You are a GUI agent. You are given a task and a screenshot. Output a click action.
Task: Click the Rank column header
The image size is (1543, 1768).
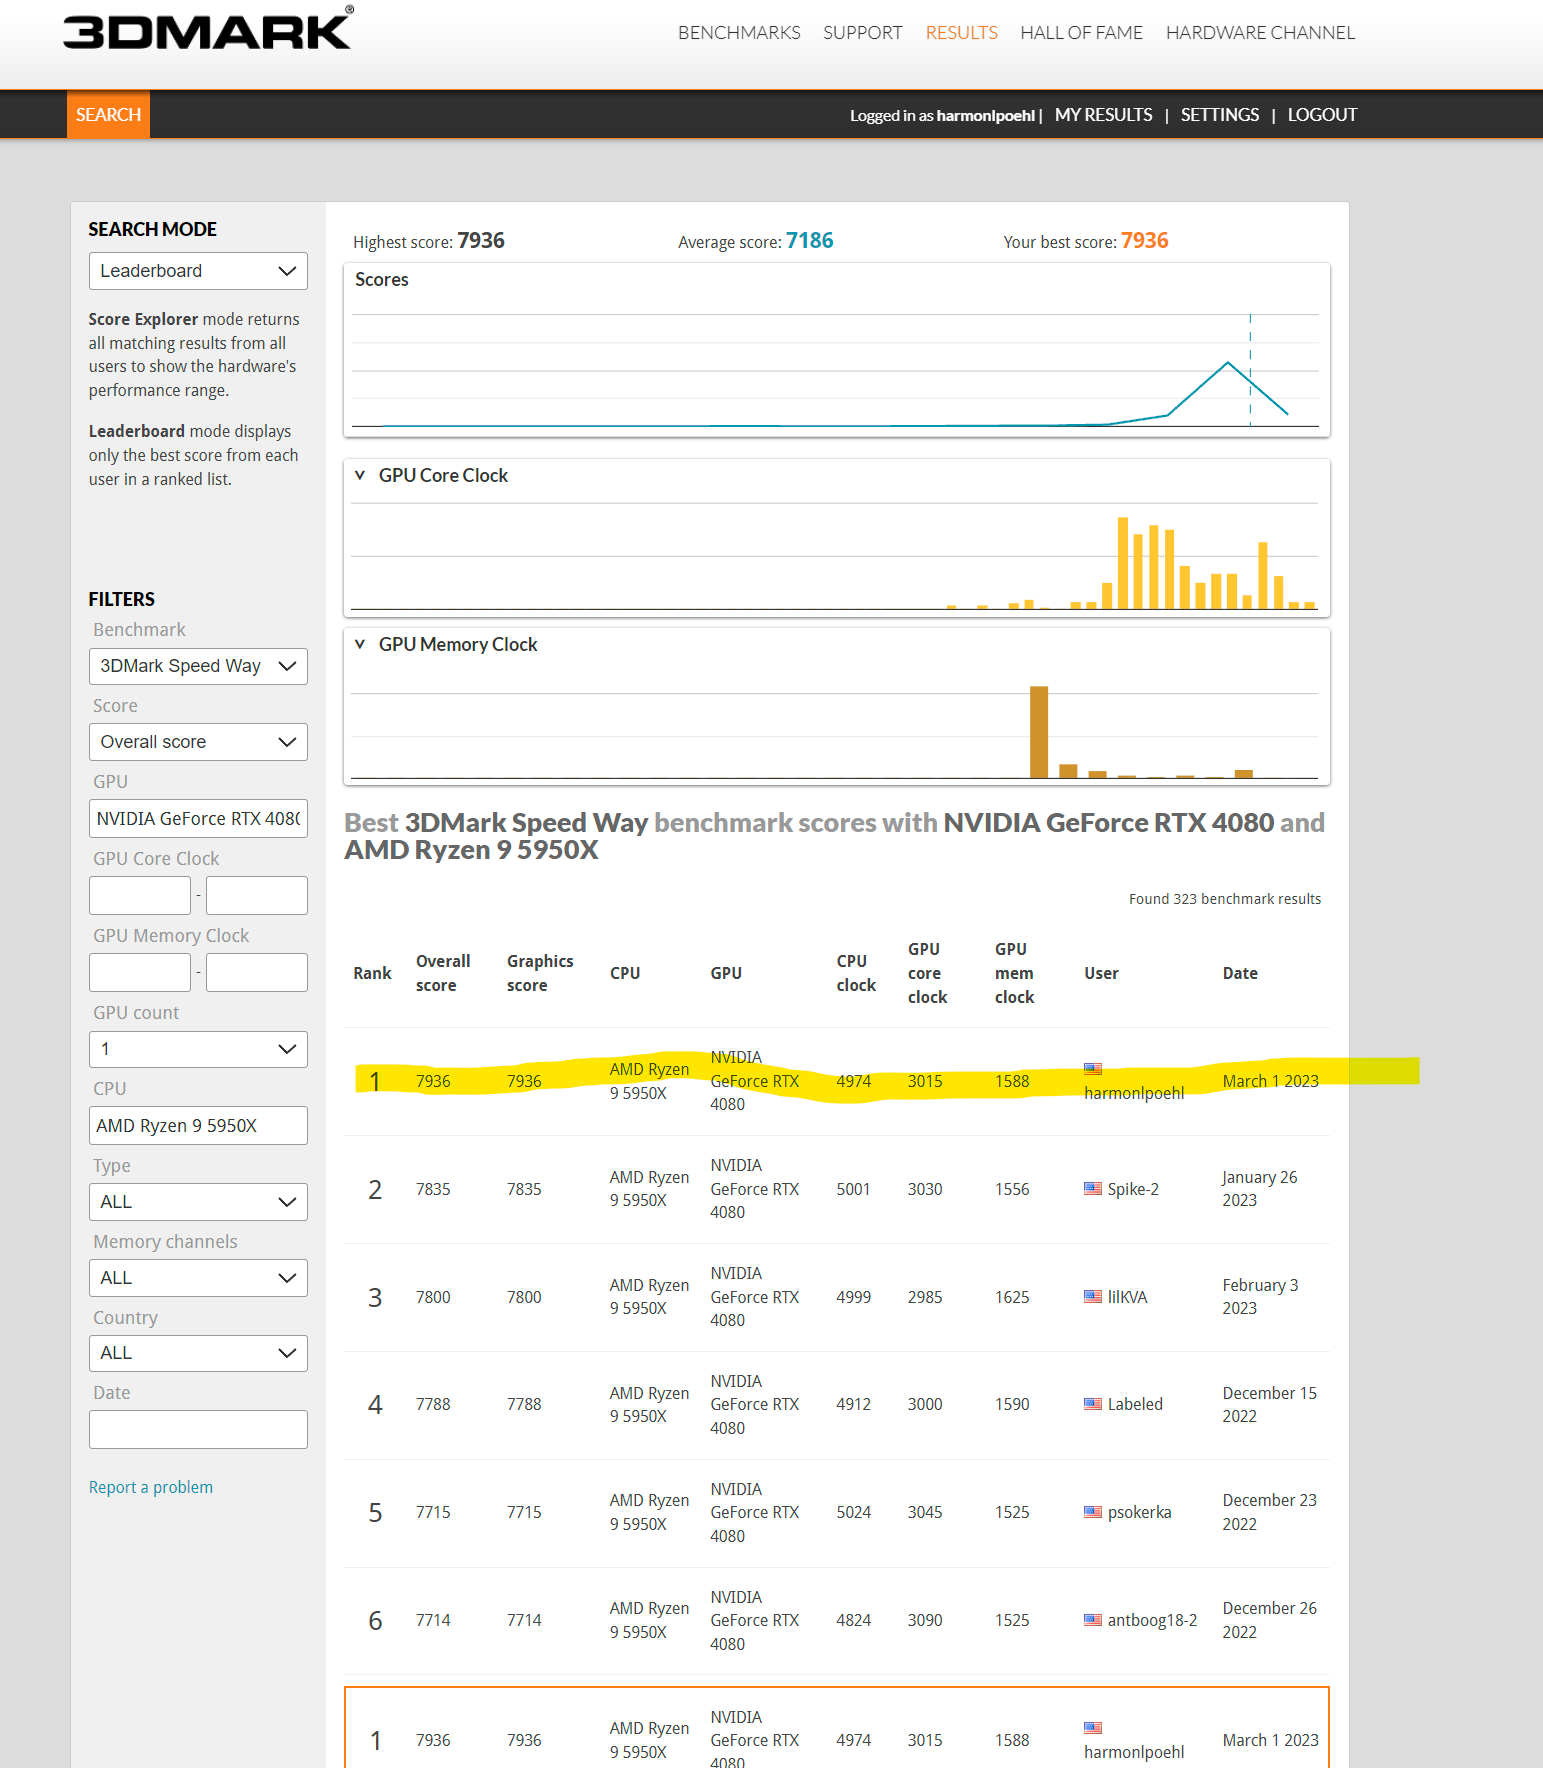(x=372, y=973)
